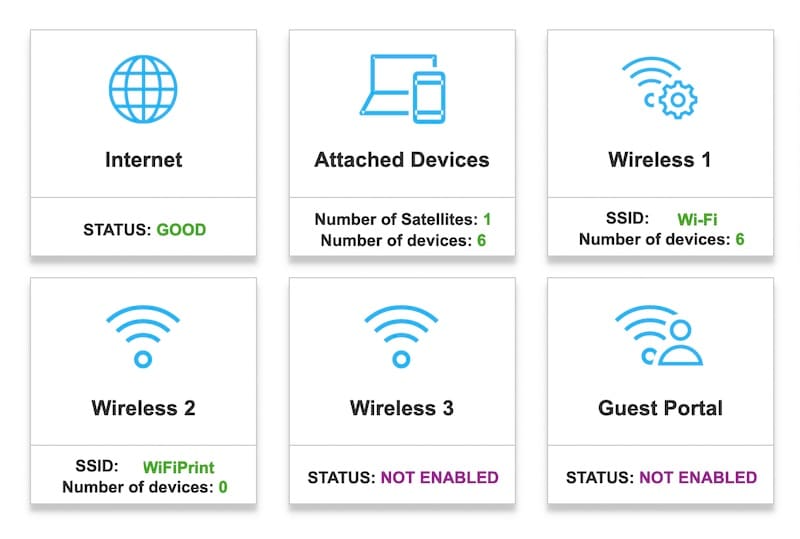Click the Internet status GOOD text
The image size is (800, 539).
pos(181,230)
